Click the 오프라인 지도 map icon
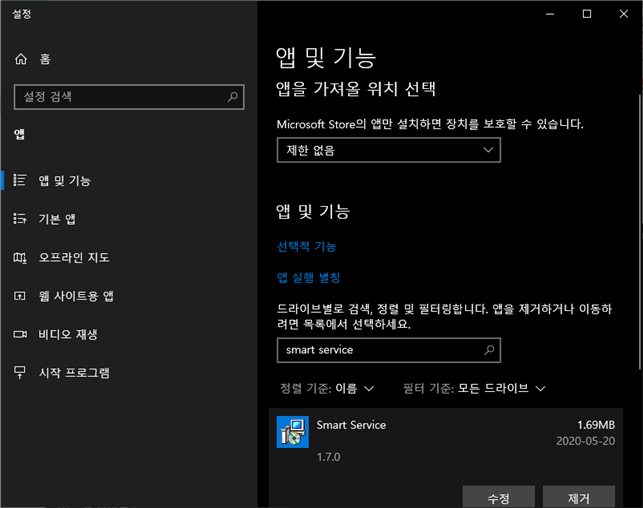This screenshot has height=508, width=643. [20, 257]
